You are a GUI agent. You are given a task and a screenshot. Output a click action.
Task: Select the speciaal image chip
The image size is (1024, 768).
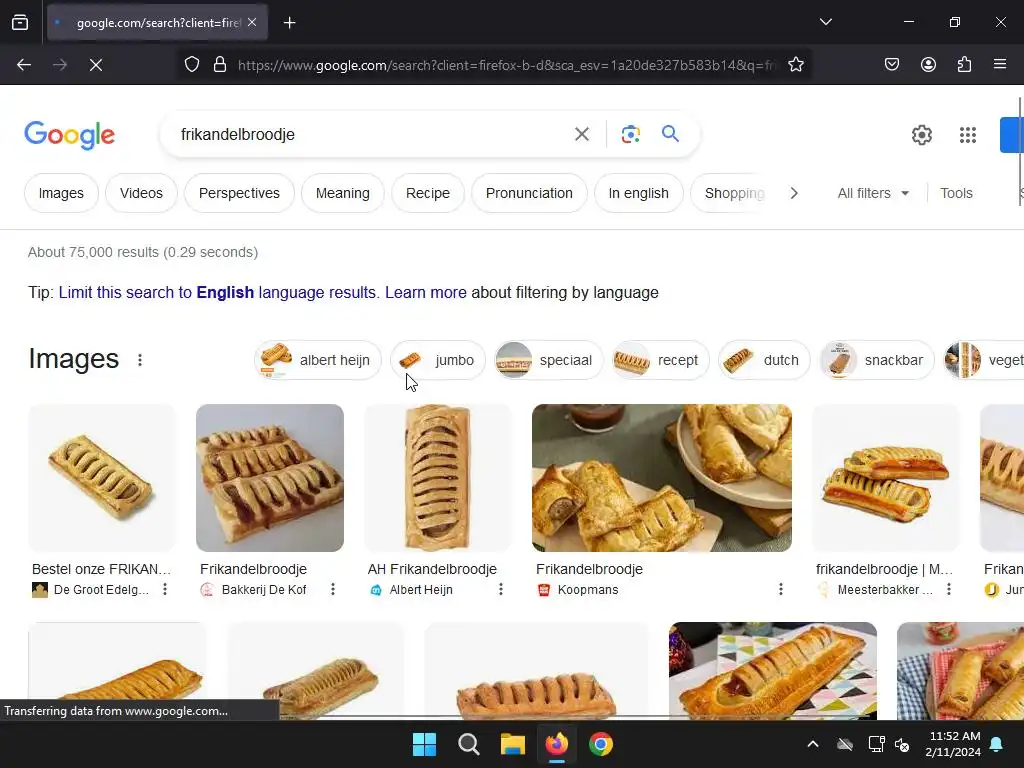coord(549,360)
